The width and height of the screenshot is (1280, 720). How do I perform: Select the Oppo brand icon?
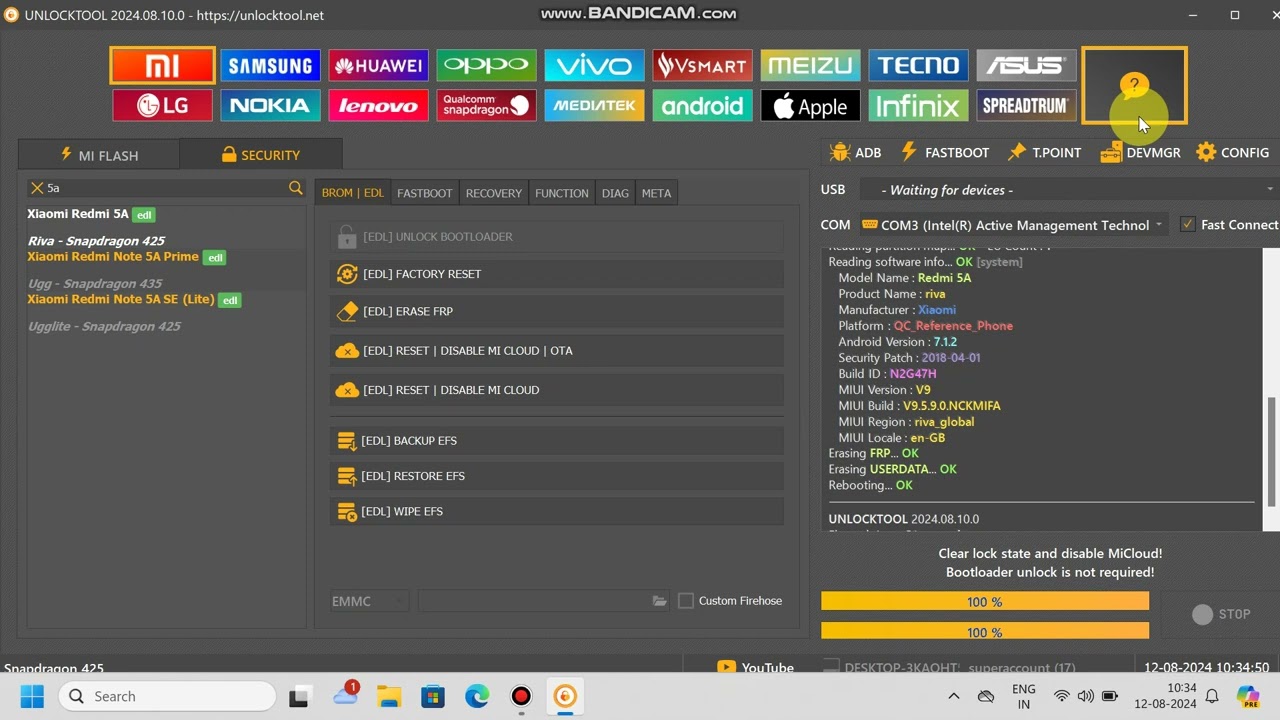pos(486,65)
